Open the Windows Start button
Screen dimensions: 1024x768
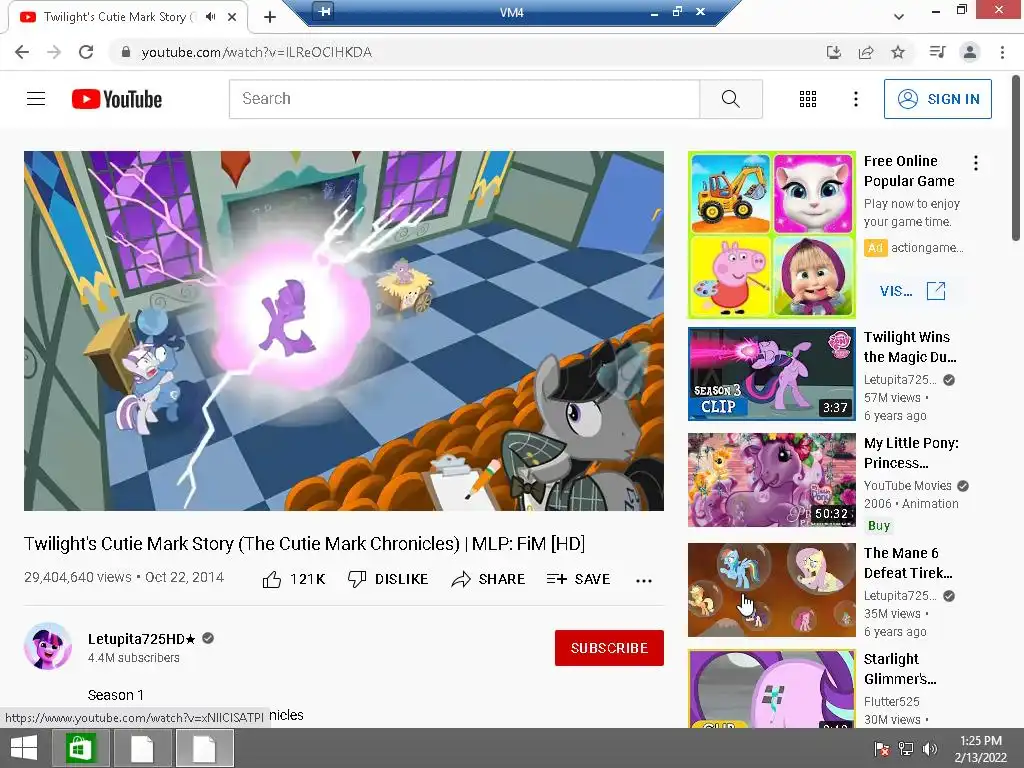24,748
